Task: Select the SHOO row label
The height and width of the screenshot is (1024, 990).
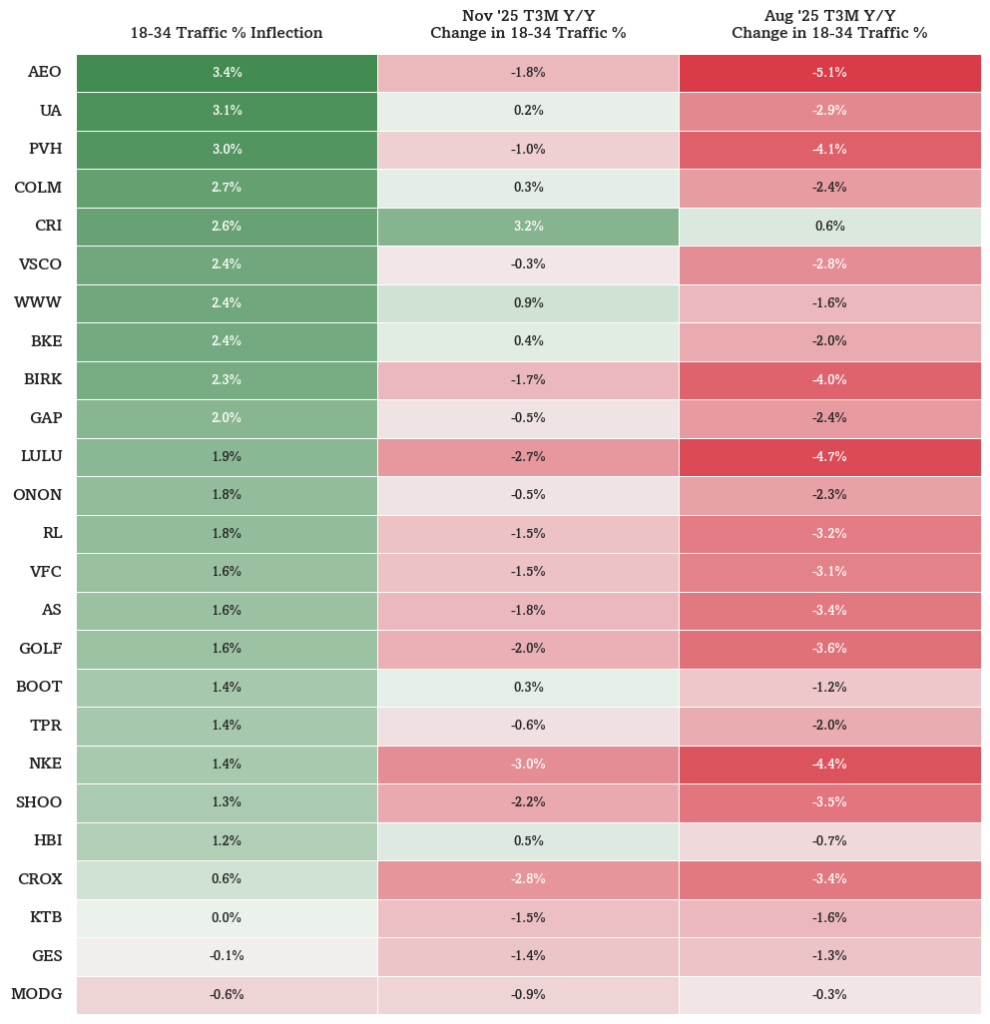Action: [x=39, y=802]
